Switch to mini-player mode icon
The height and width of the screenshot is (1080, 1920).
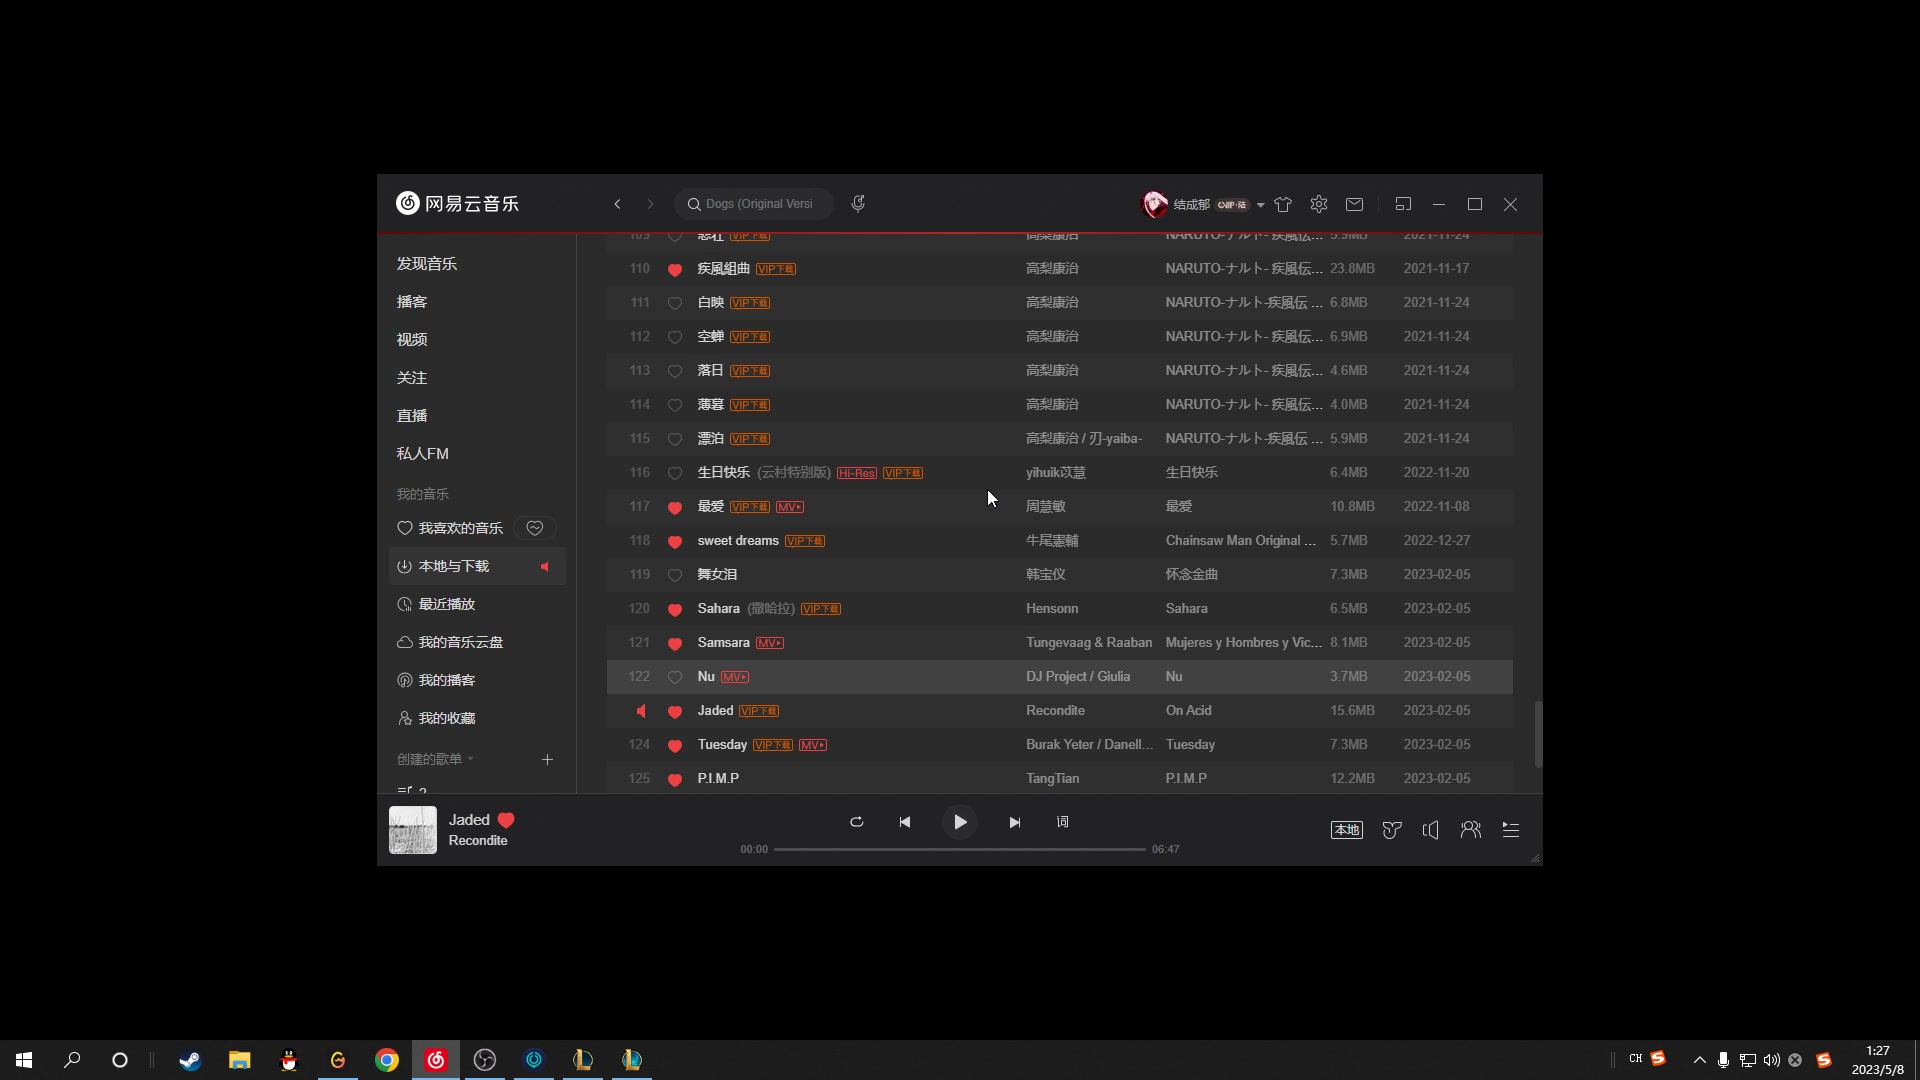pyautogui.click(x=1403, y=204)
